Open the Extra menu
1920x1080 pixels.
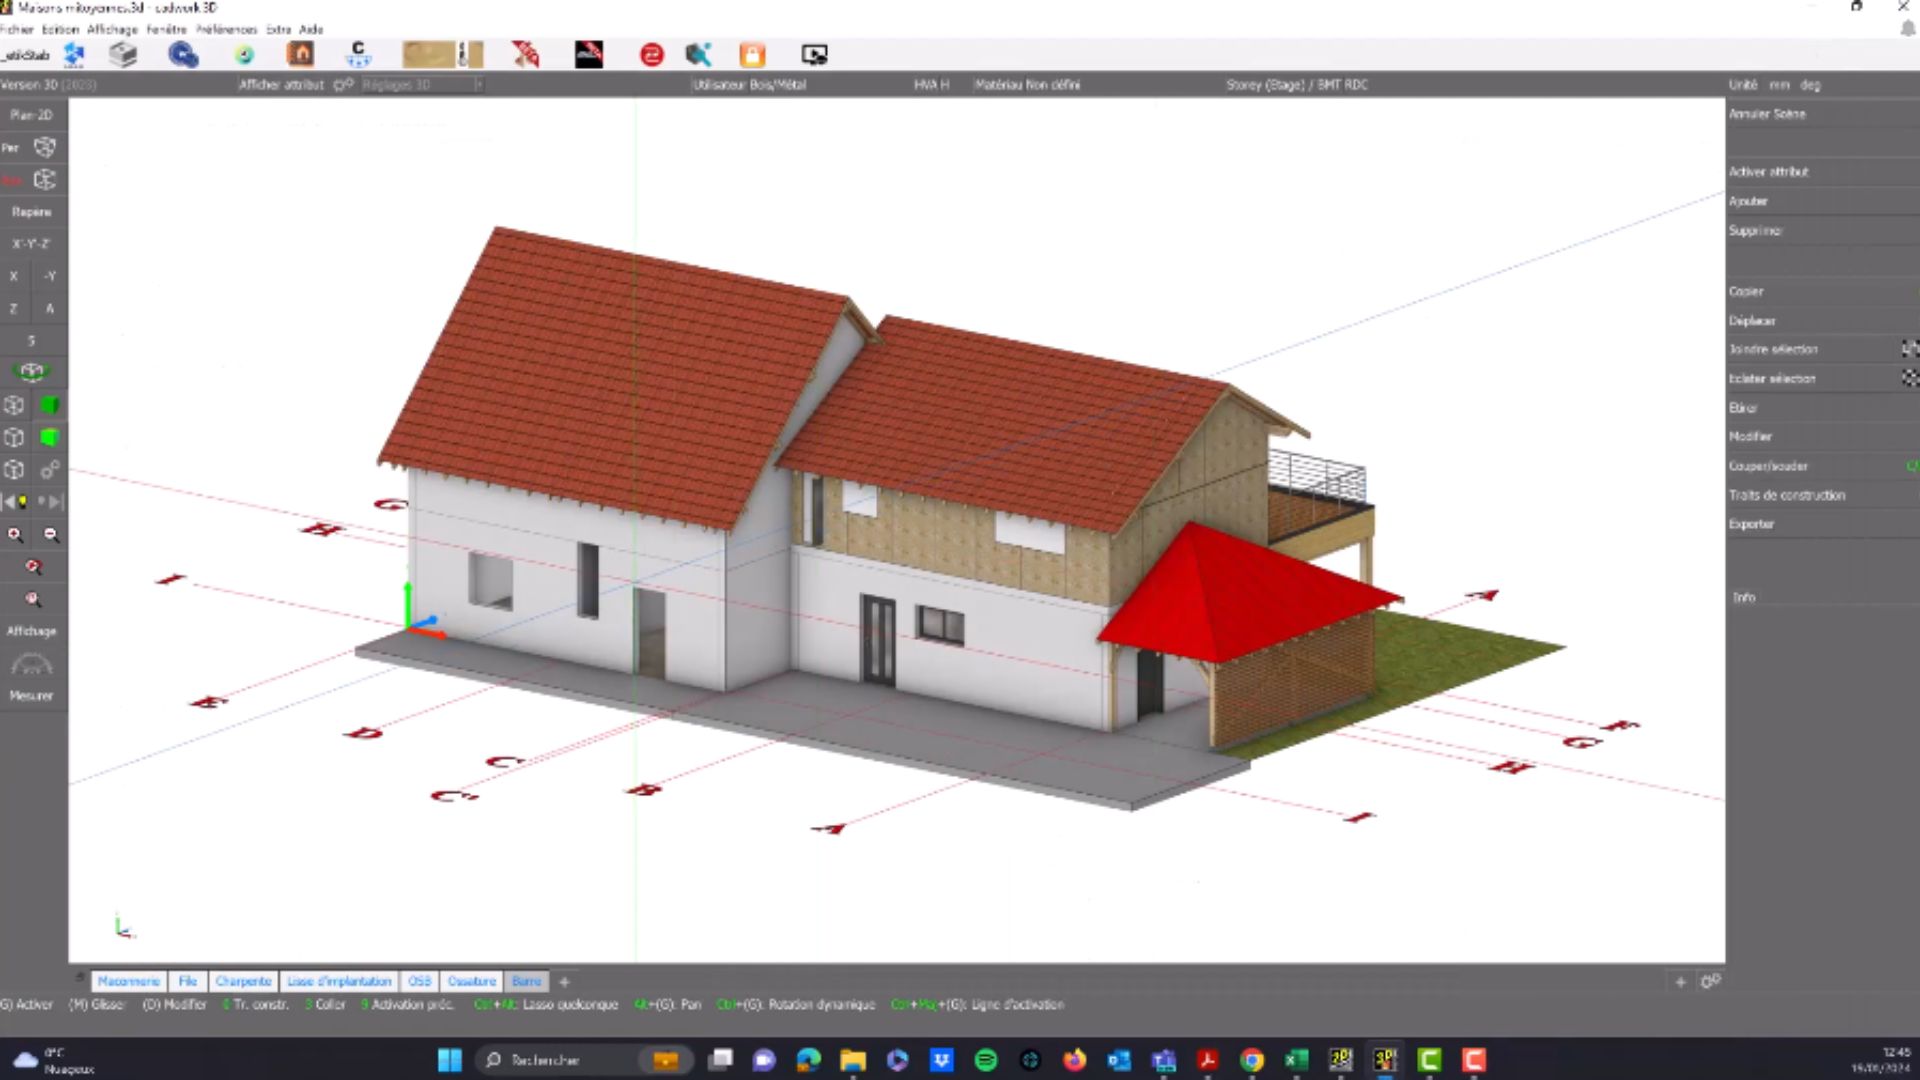click(278, 29)
